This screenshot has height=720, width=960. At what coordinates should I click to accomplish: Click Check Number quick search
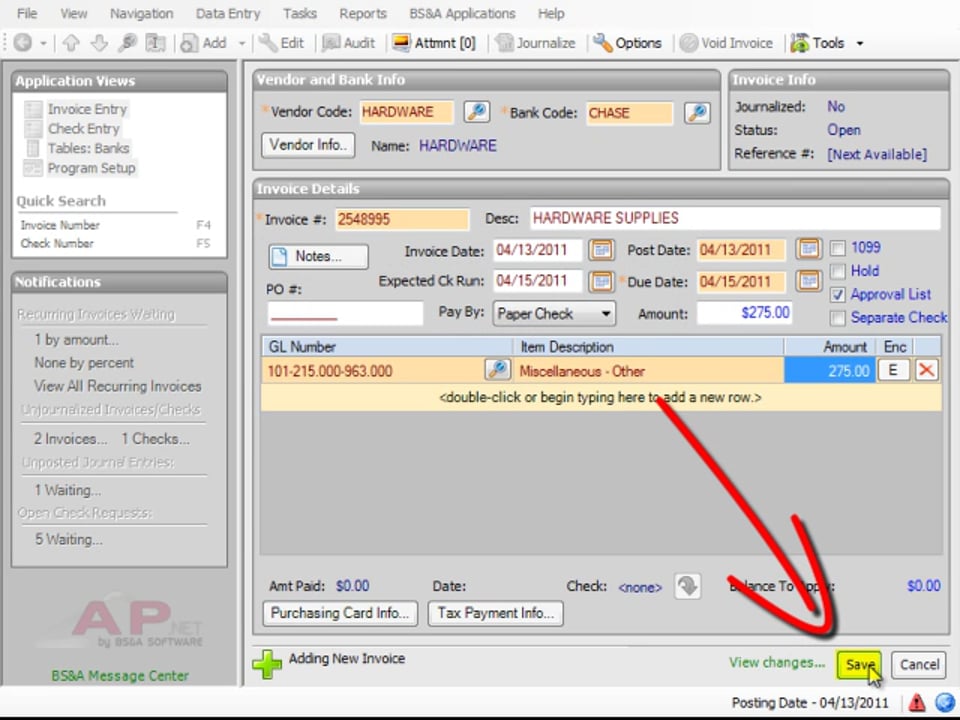pos(57,244)
